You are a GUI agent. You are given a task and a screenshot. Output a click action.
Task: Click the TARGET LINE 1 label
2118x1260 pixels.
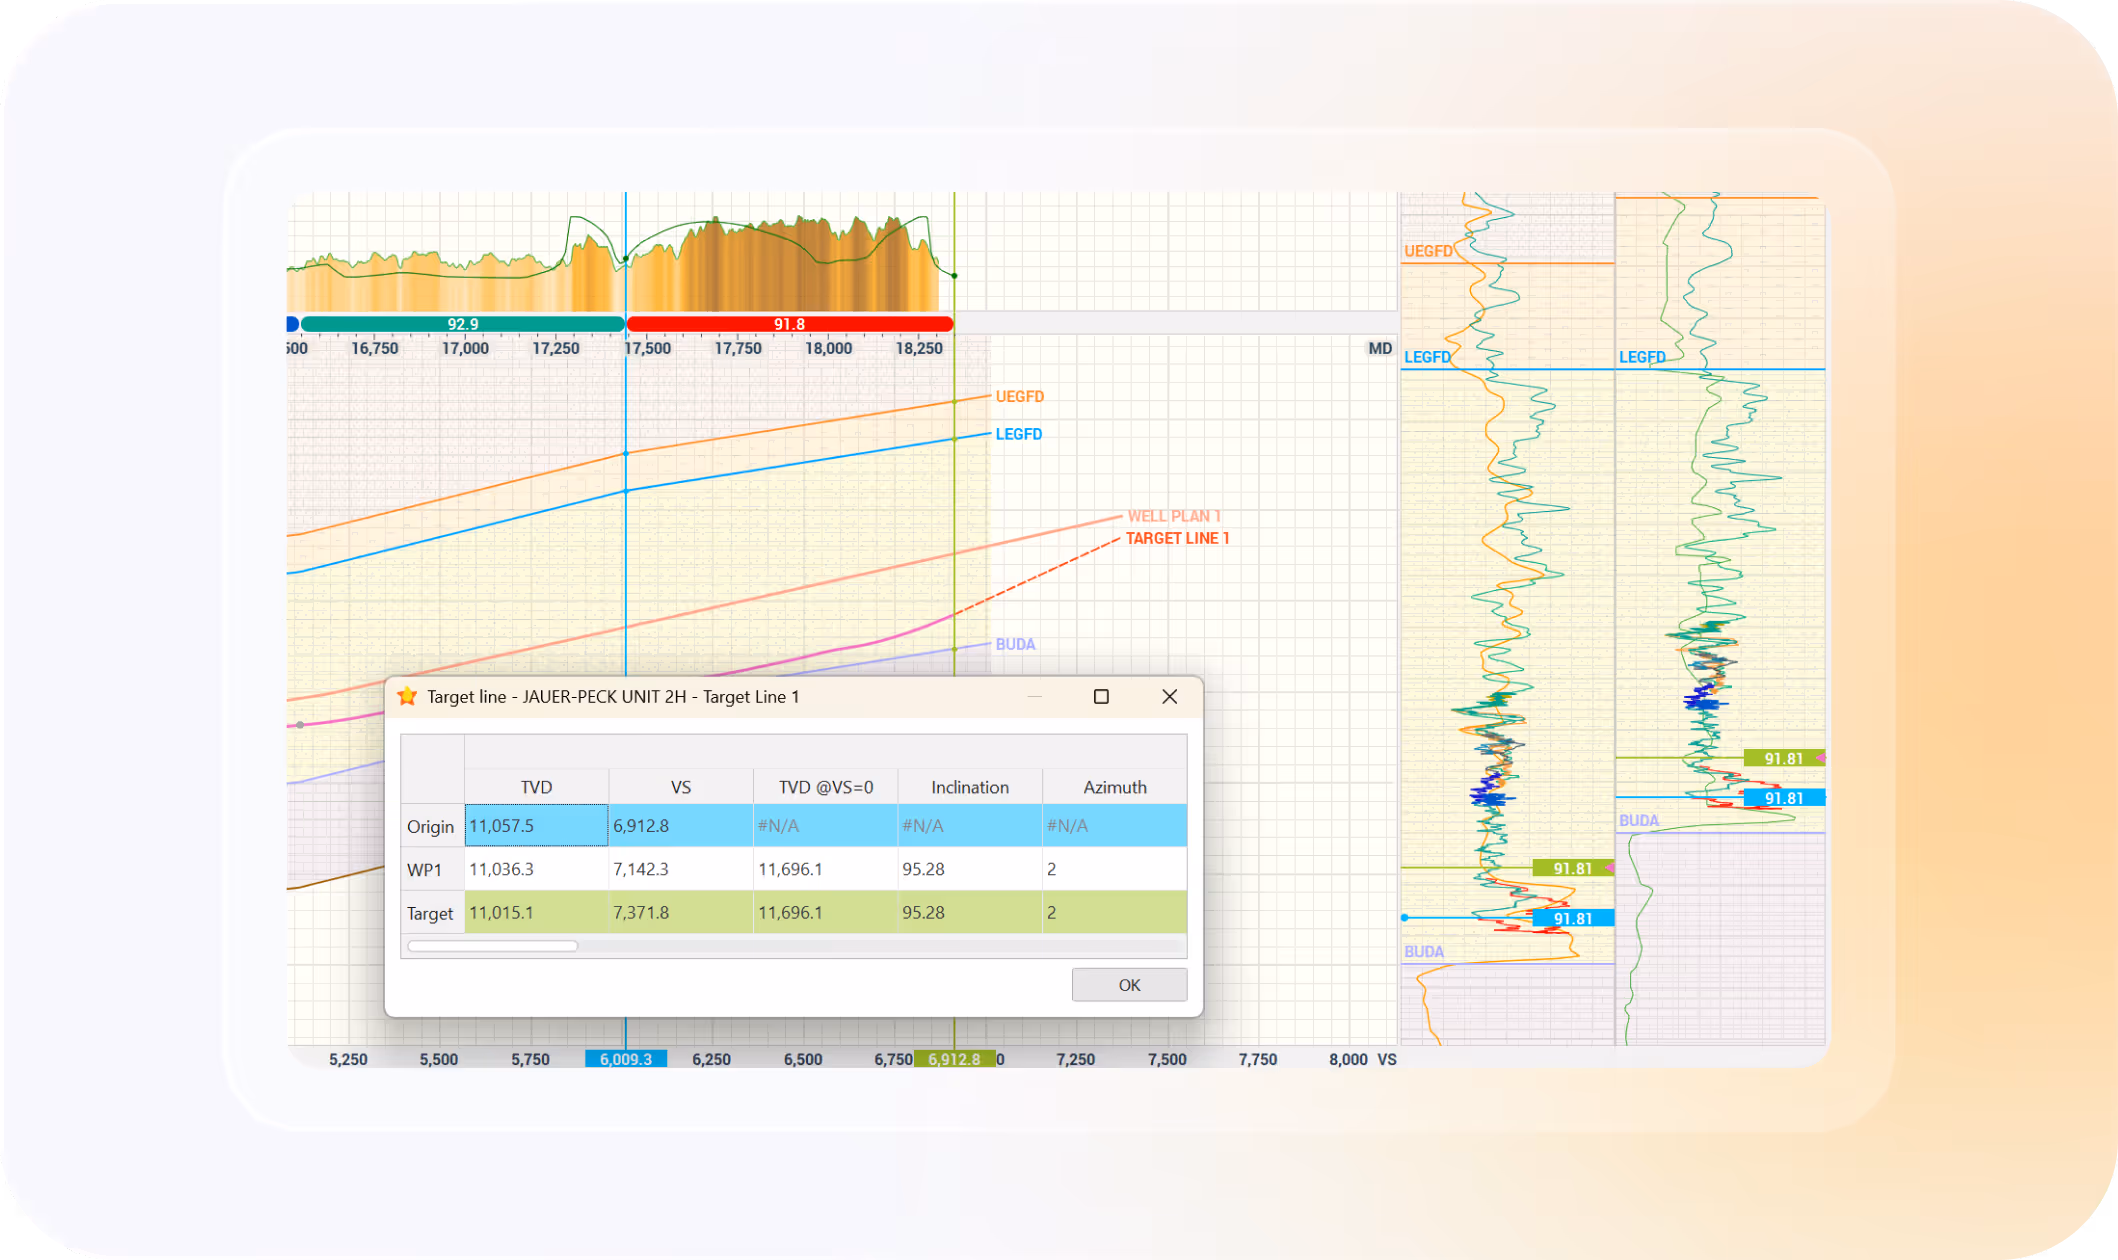tap(1177, 538)
